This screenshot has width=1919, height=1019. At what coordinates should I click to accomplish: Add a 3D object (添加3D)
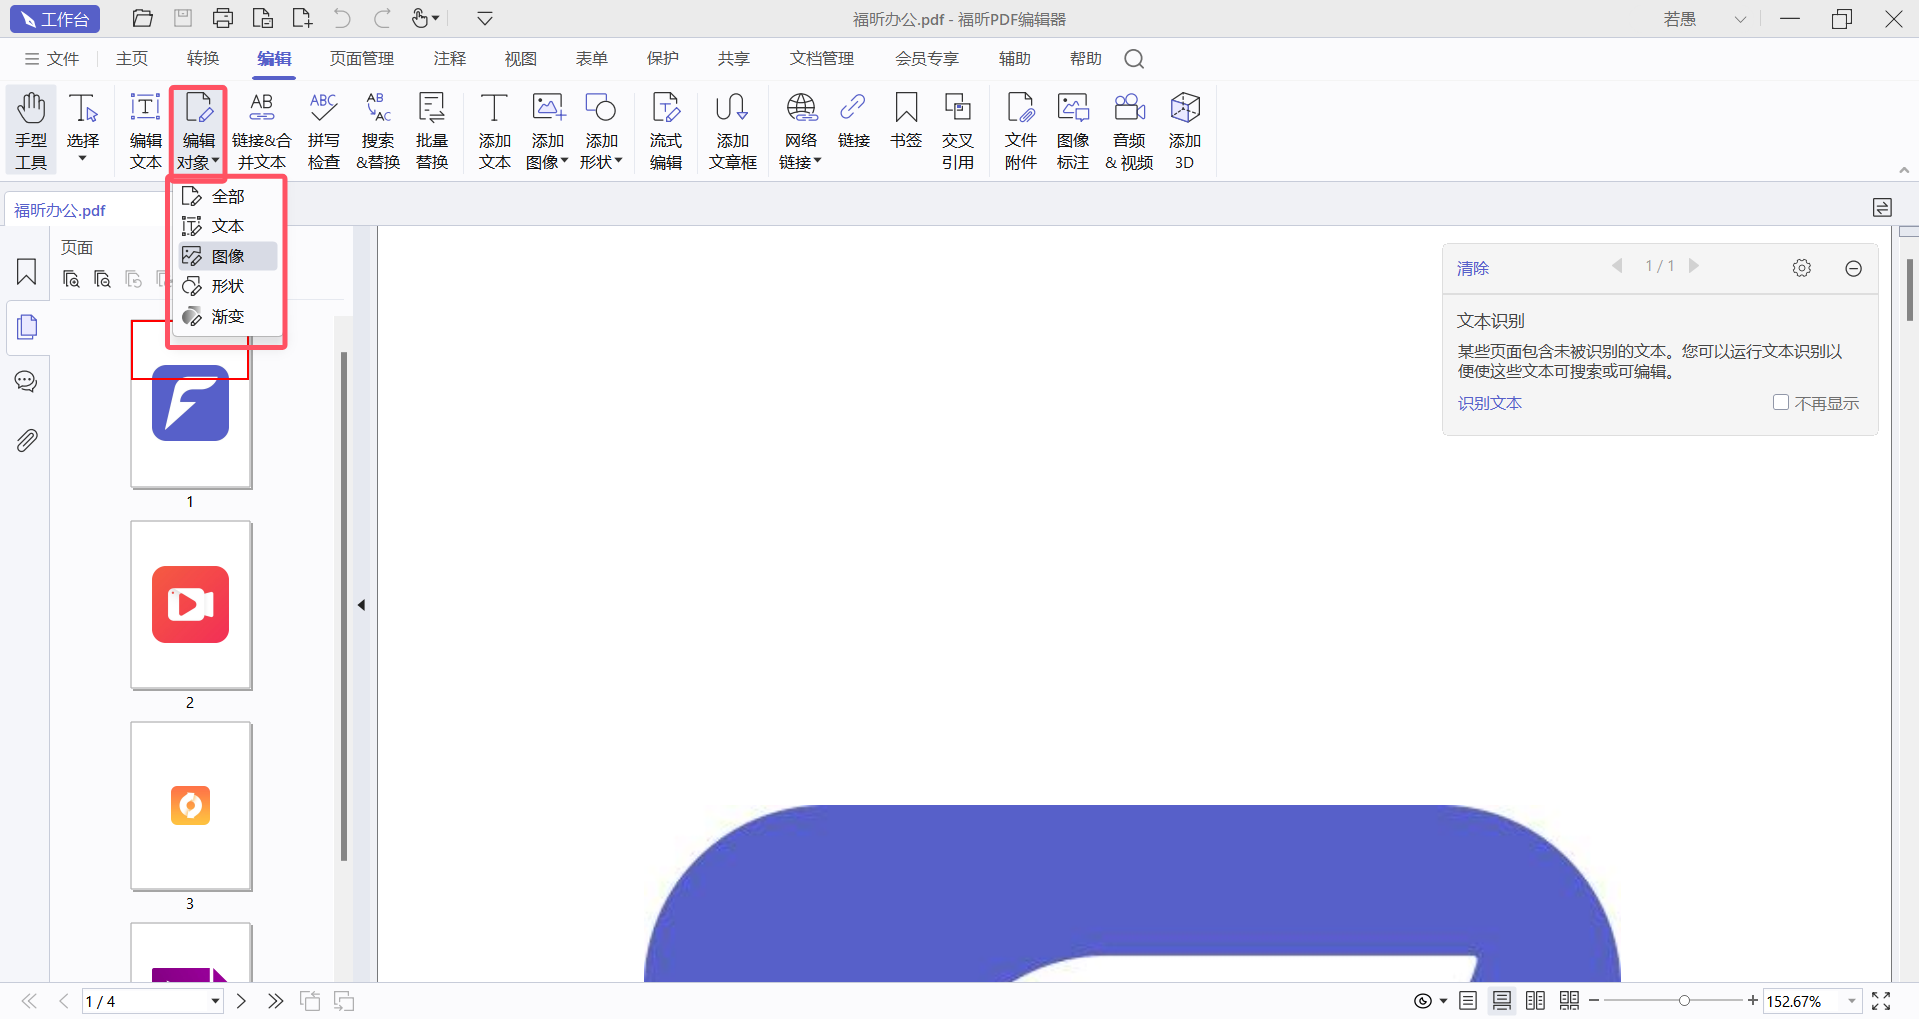point(1185,131)
